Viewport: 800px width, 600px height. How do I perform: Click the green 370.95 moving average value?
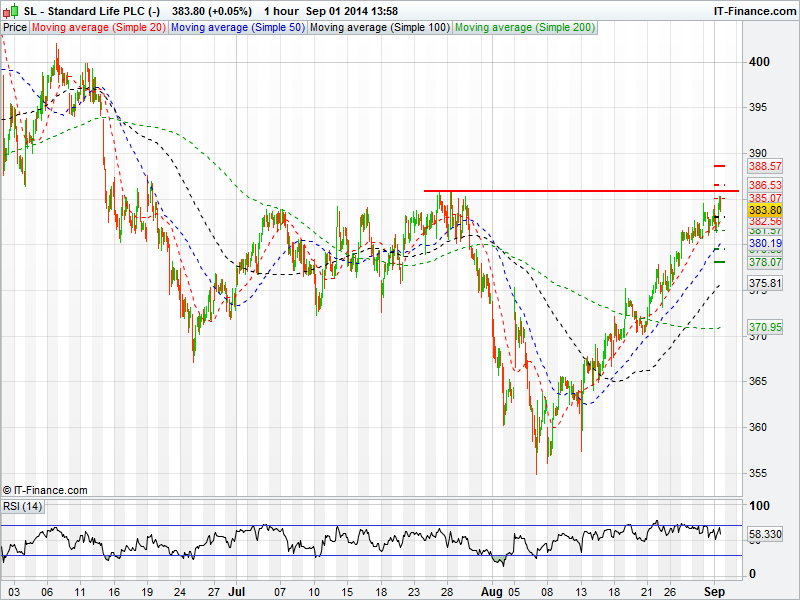tap(764, 327)
